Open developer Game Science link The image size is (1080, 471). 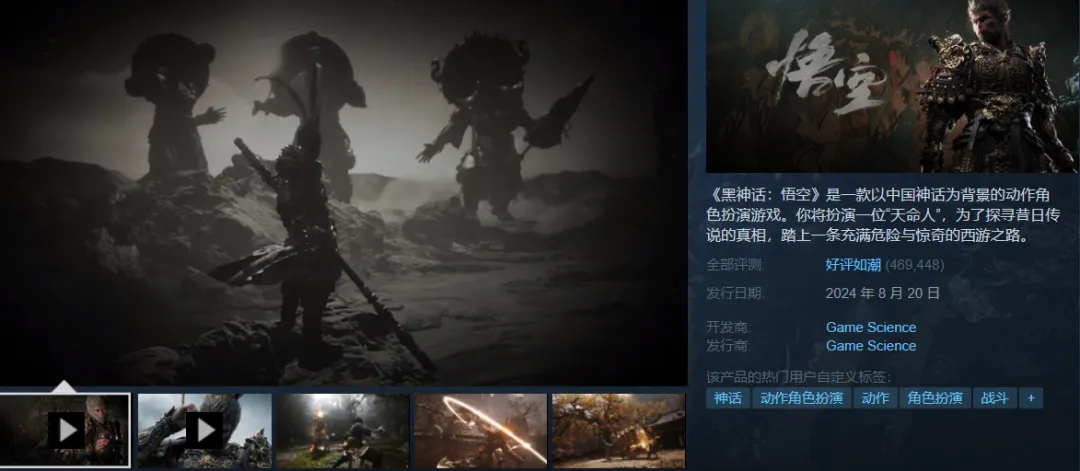pyautogui.click(x=871, y=327)
